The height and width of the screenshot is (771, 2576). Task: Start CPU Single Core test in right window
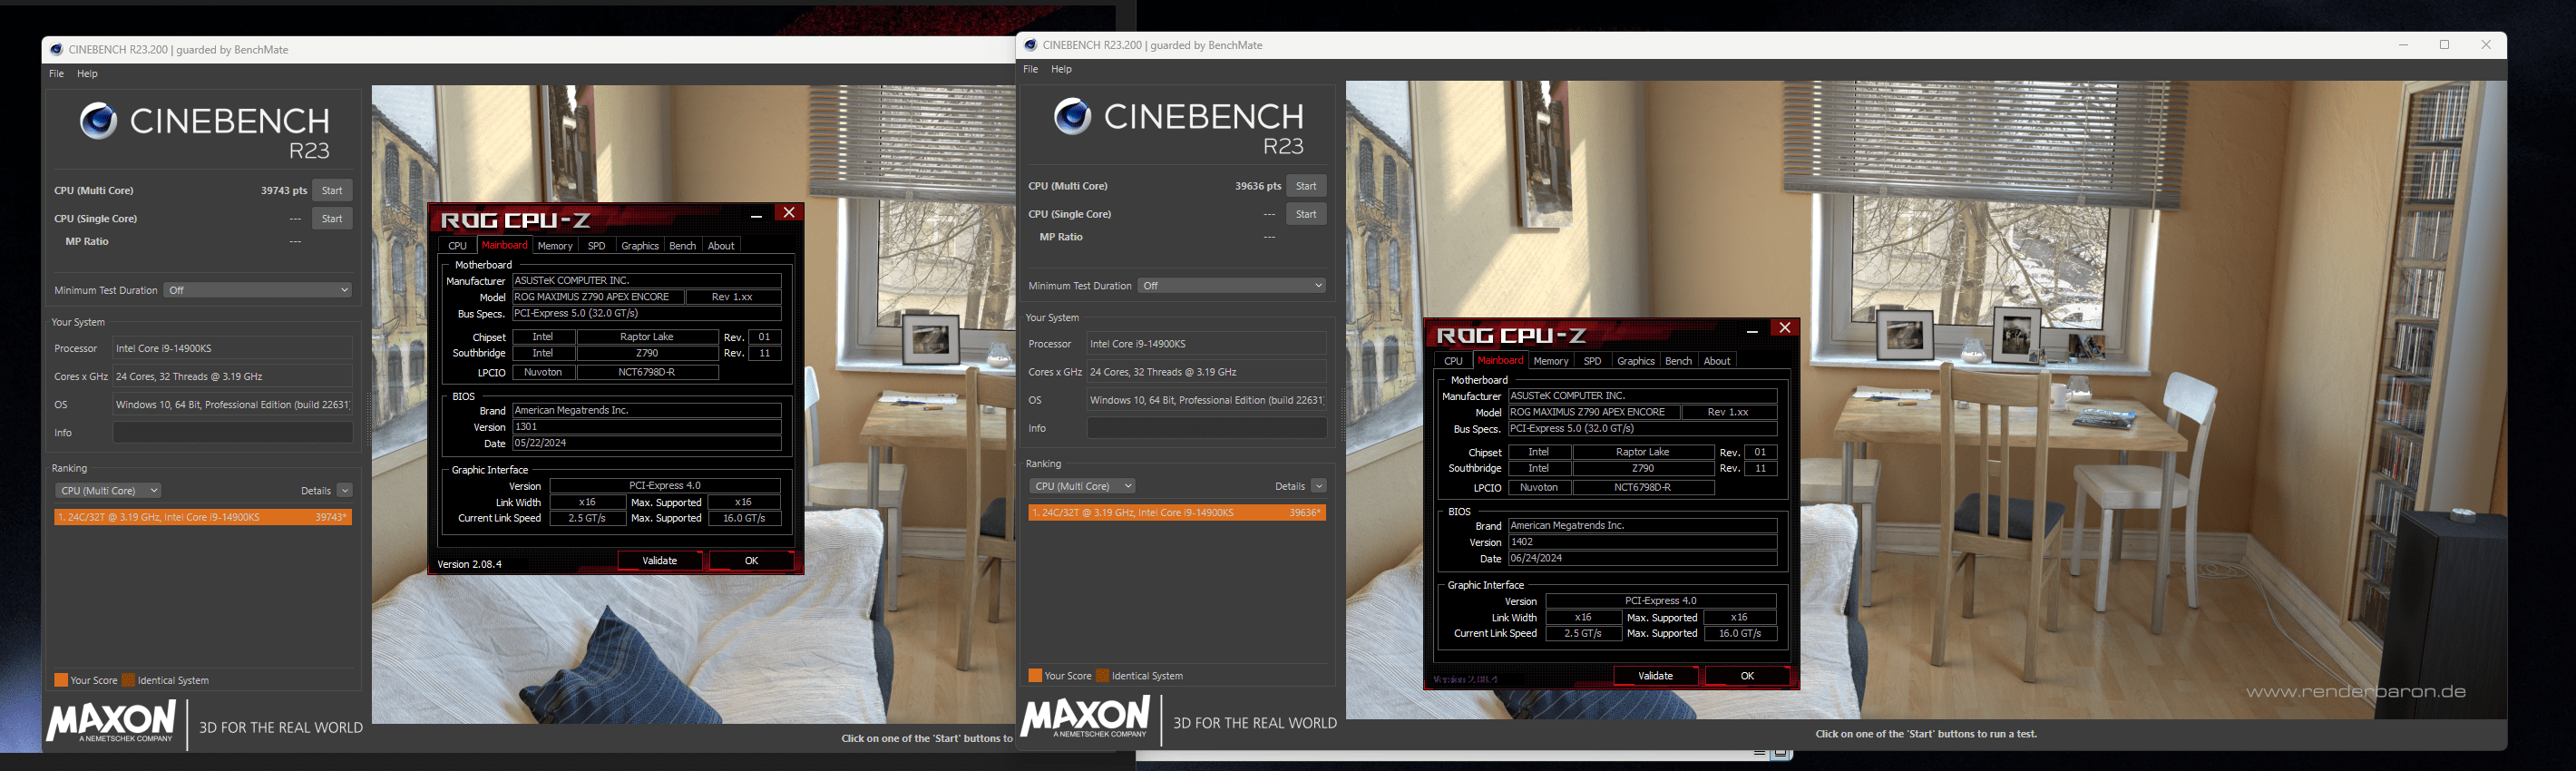point(1306,214)
